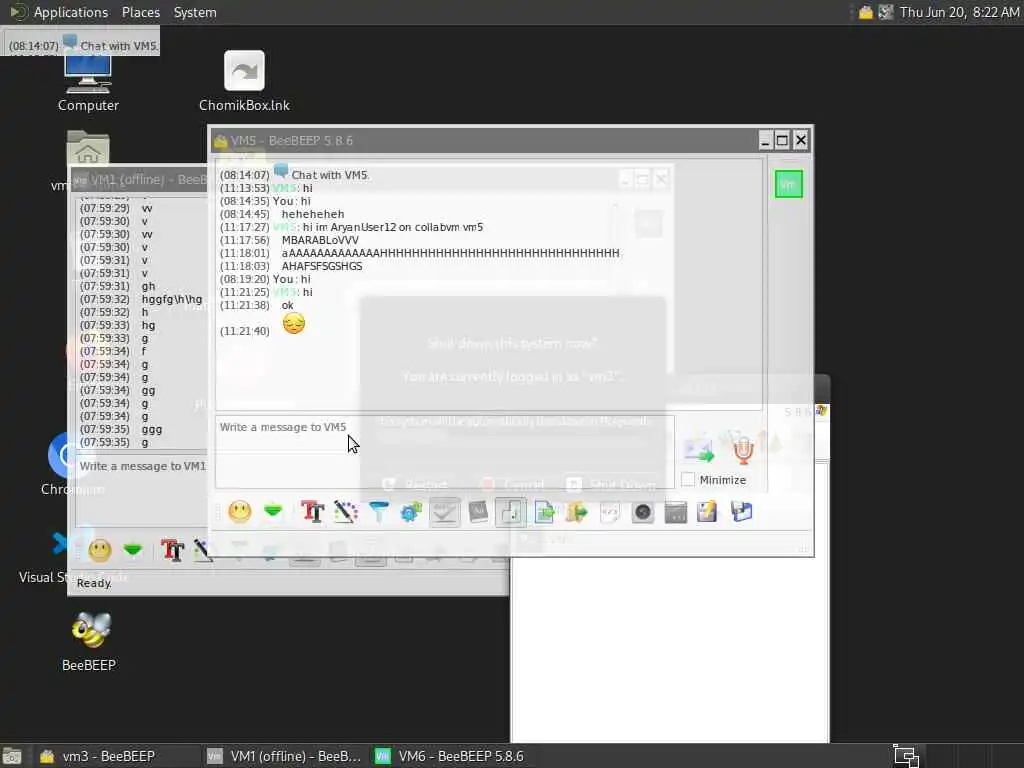This screenshot has width=1024, height=768.
Task: Click the workspace switcher icon in bottom panel
Action: (x=906, y=756)
